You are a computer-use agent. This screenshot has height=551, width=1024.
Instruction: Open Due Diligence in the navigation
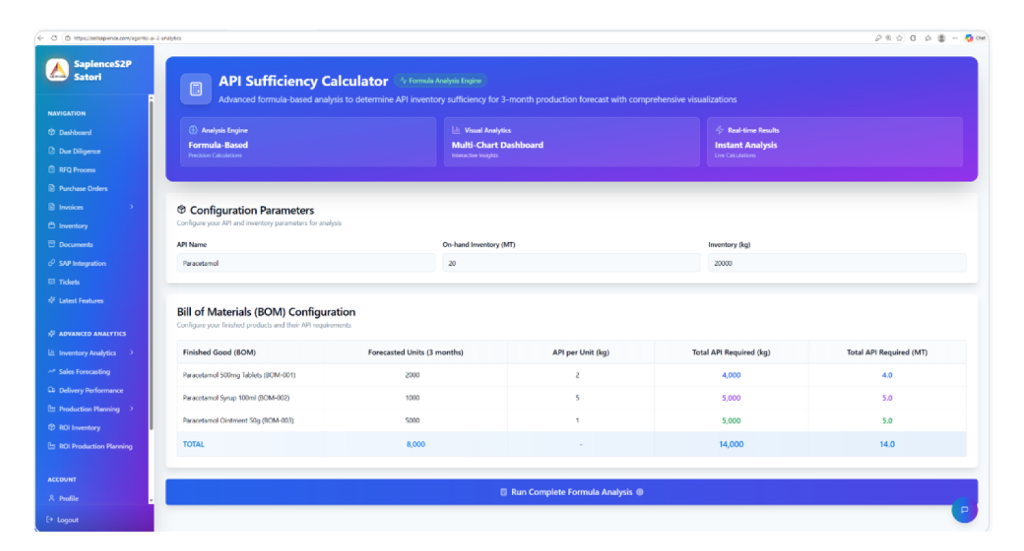[x=80, y=151]
